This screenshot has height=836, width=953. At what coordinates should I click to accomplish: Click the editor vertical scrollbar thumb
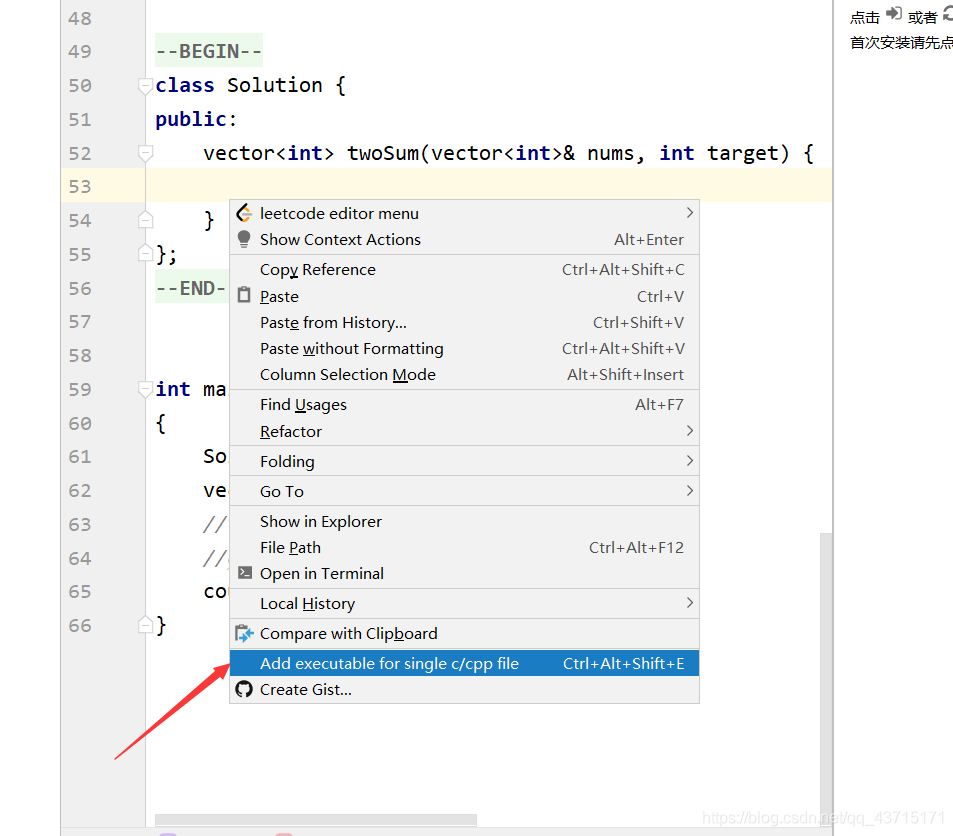[826, 677]
